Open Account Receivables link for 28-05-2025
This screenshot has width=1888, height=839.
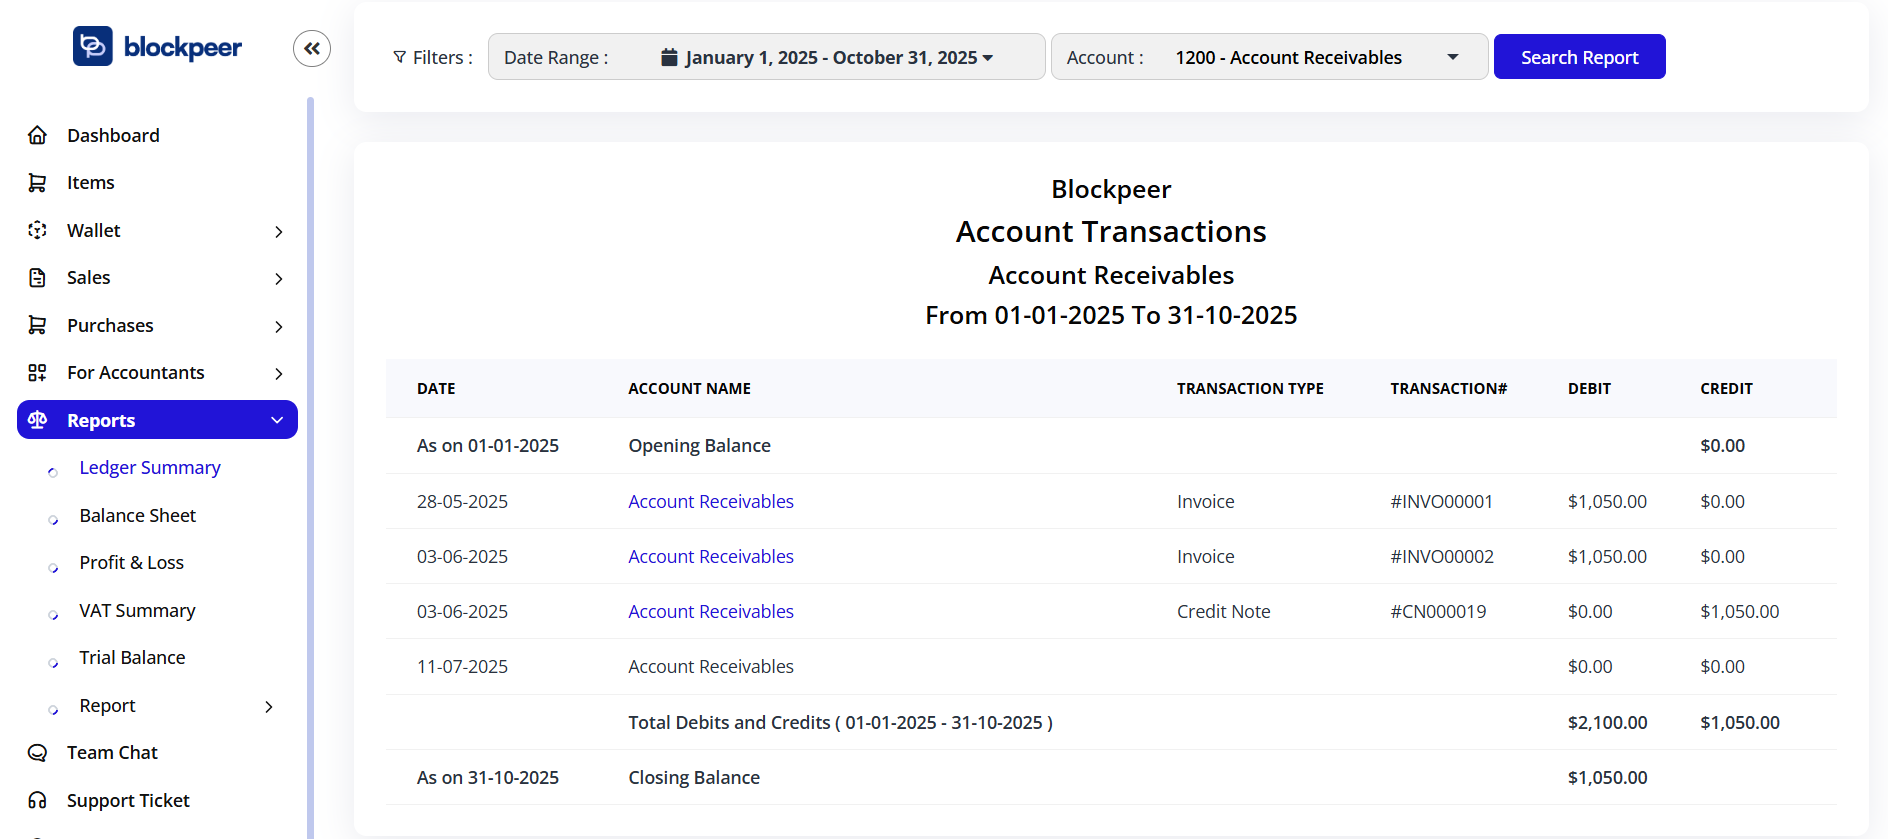click(710, 501)
